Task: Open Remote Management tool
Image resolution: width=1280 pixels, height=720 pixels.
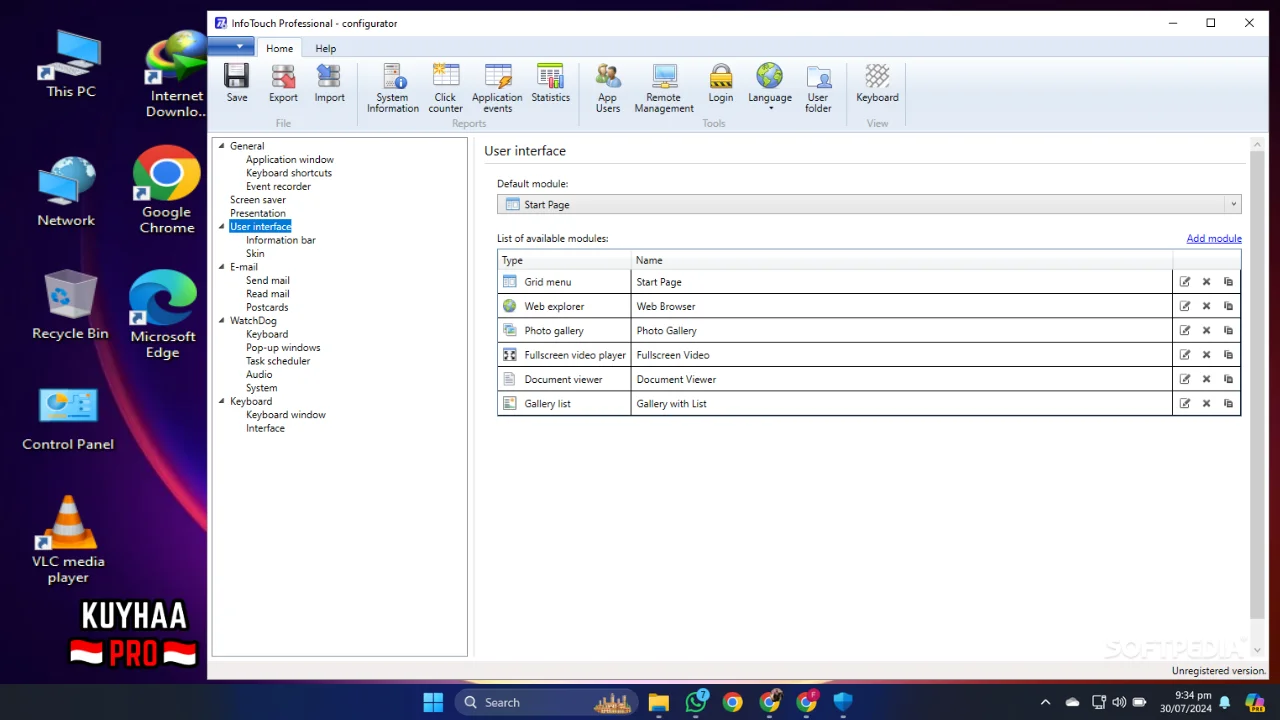Action: tap(664, 88)
